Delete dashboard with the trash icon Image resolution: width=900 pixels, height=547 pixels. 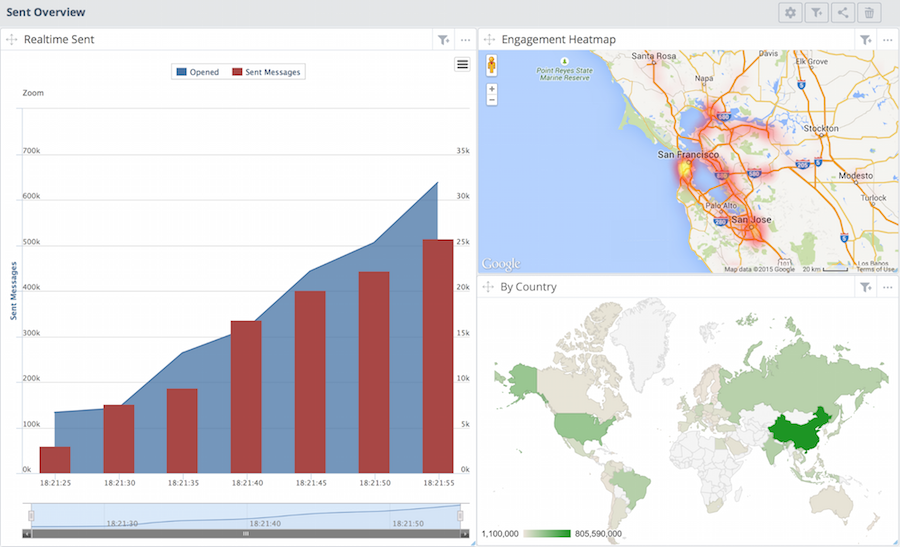869,13
